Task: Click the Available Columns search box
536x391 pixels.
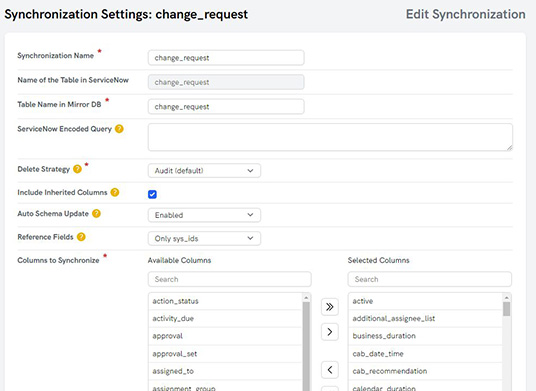Action: pyautogui.click(x=229, y=279)
